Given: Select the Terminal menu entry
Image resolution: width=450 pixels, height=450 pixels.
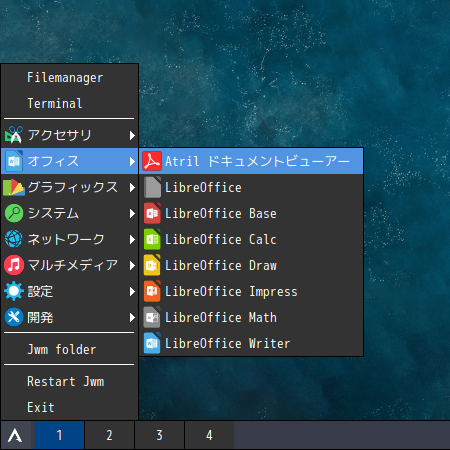Looking at the screenshot, I should [x=70, y=103].
